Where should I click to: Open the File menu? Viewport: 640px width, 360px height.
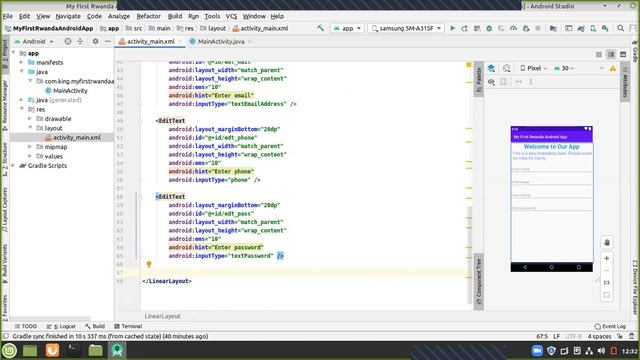tap(8, 16)
